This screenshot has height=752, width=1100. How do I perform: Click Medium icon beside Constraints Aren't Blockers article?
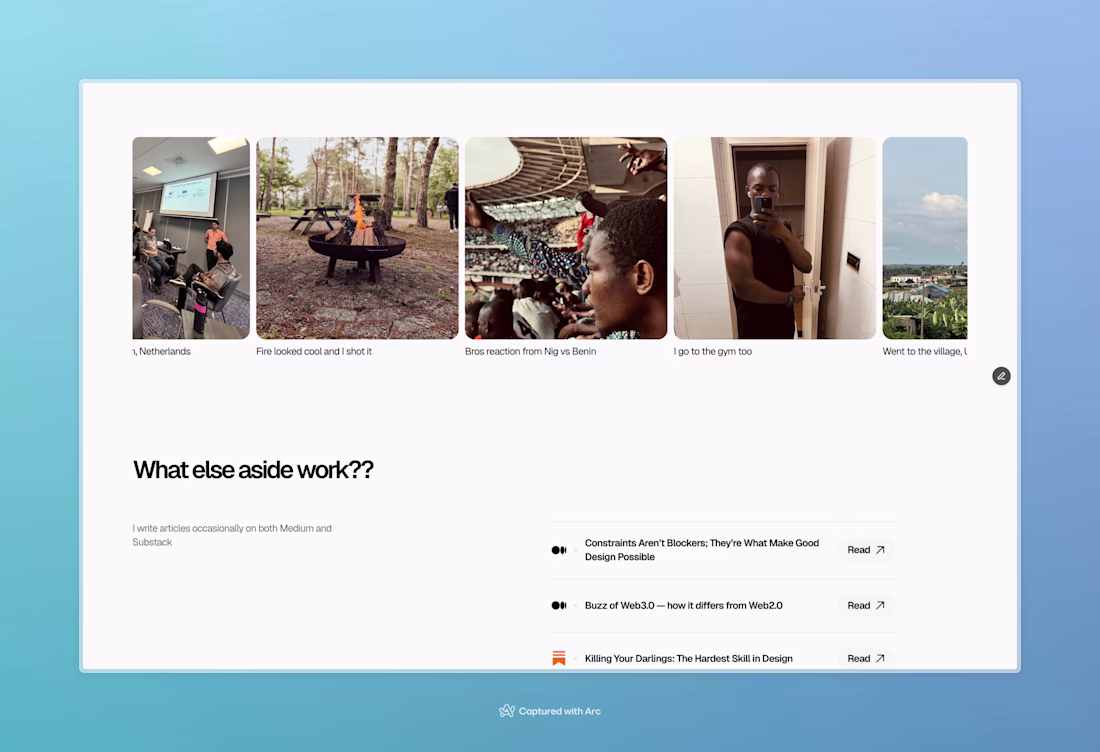pyautogui.click(x=558, y=550)
